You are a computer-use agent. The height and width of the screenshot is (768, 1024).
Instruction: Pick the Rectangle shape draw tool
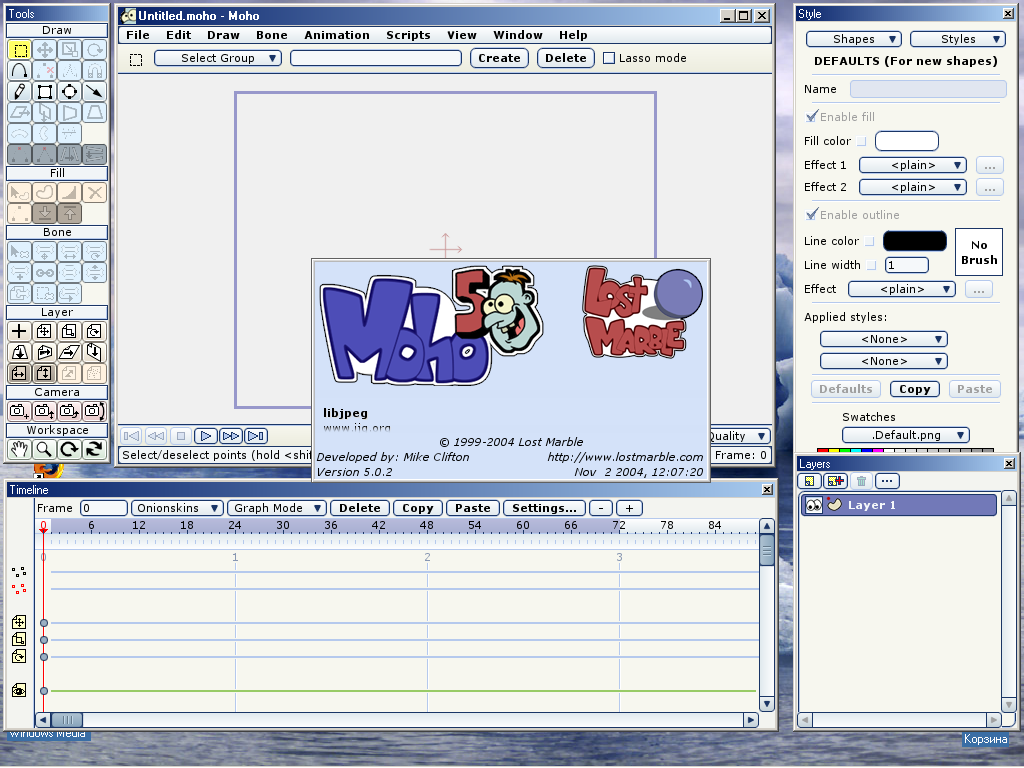(x=44, y=92)
